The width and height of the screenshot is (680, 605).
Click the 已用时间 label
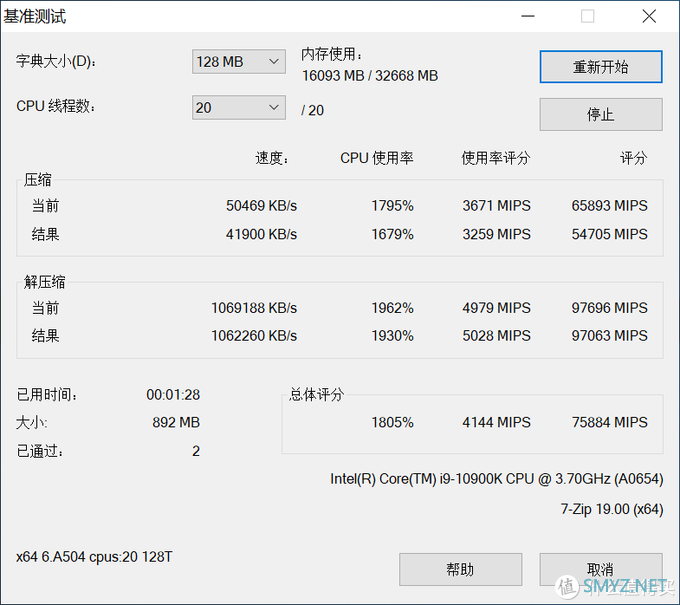47,395
